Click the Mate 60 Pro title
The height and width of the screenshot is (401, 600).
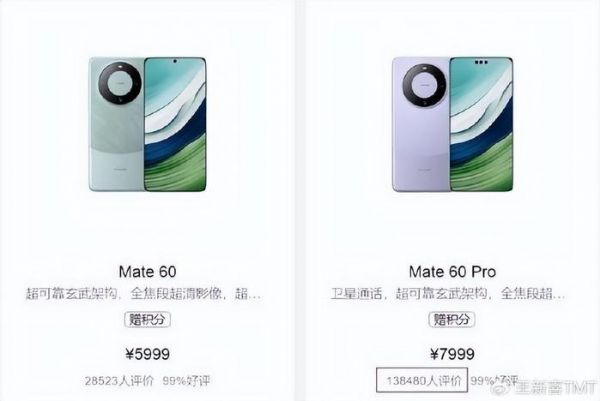(x=452, y=272)
